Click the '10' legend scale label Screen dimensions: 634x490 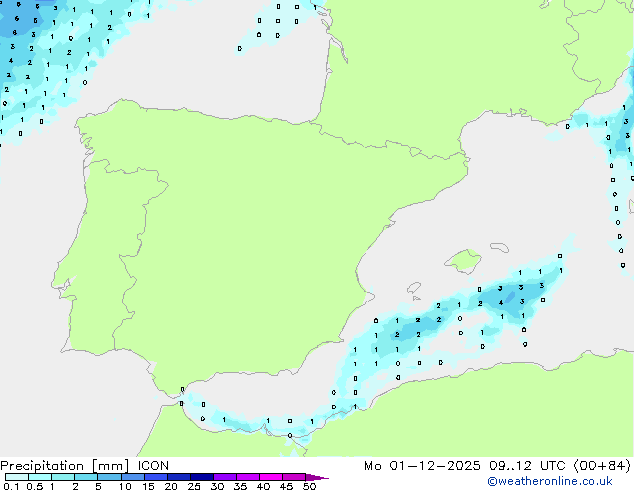click(x=125, y=486)
